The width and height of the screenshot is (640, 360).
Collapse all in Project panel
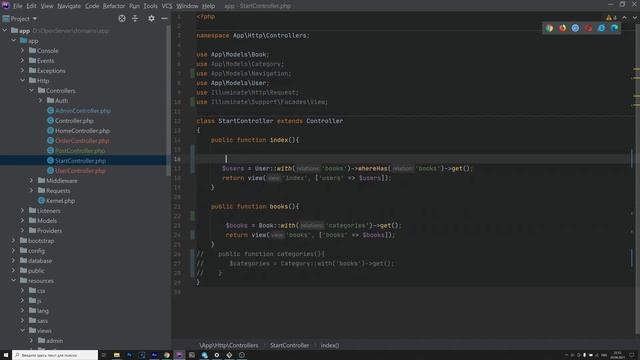[135, 18]
